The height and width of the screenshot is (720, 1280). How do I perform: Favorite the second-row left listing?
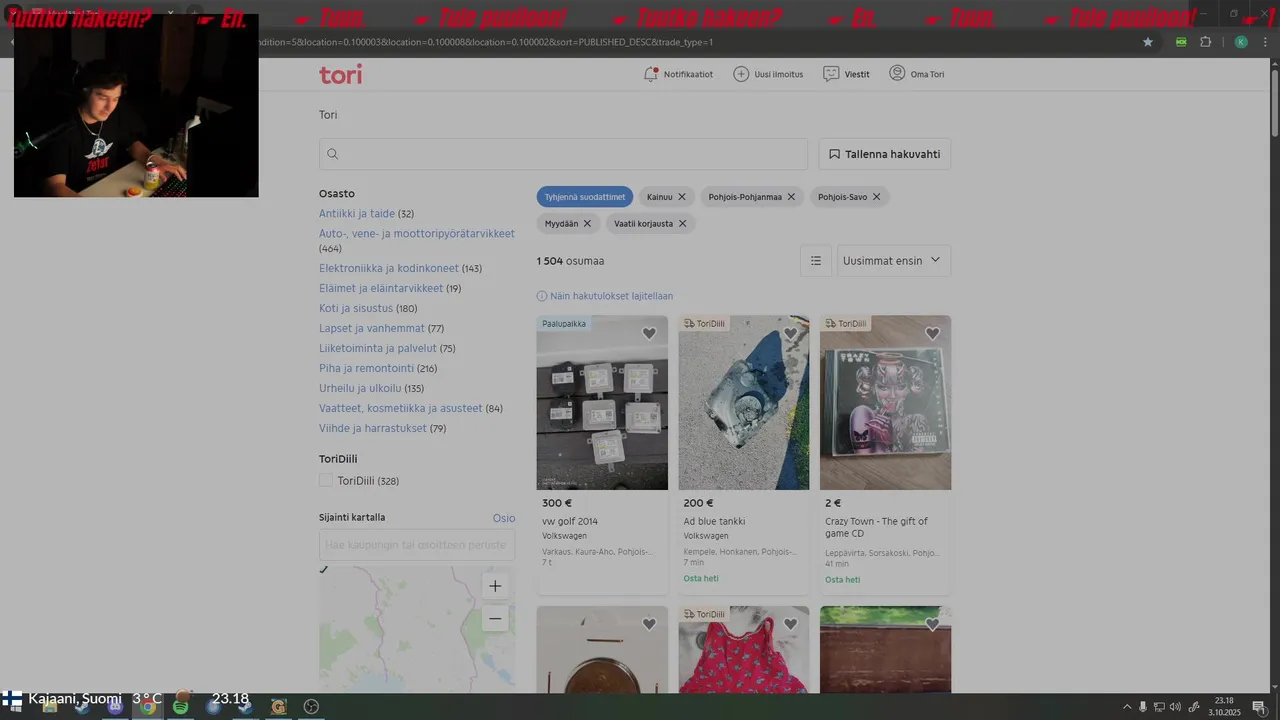tap(649, 625)
